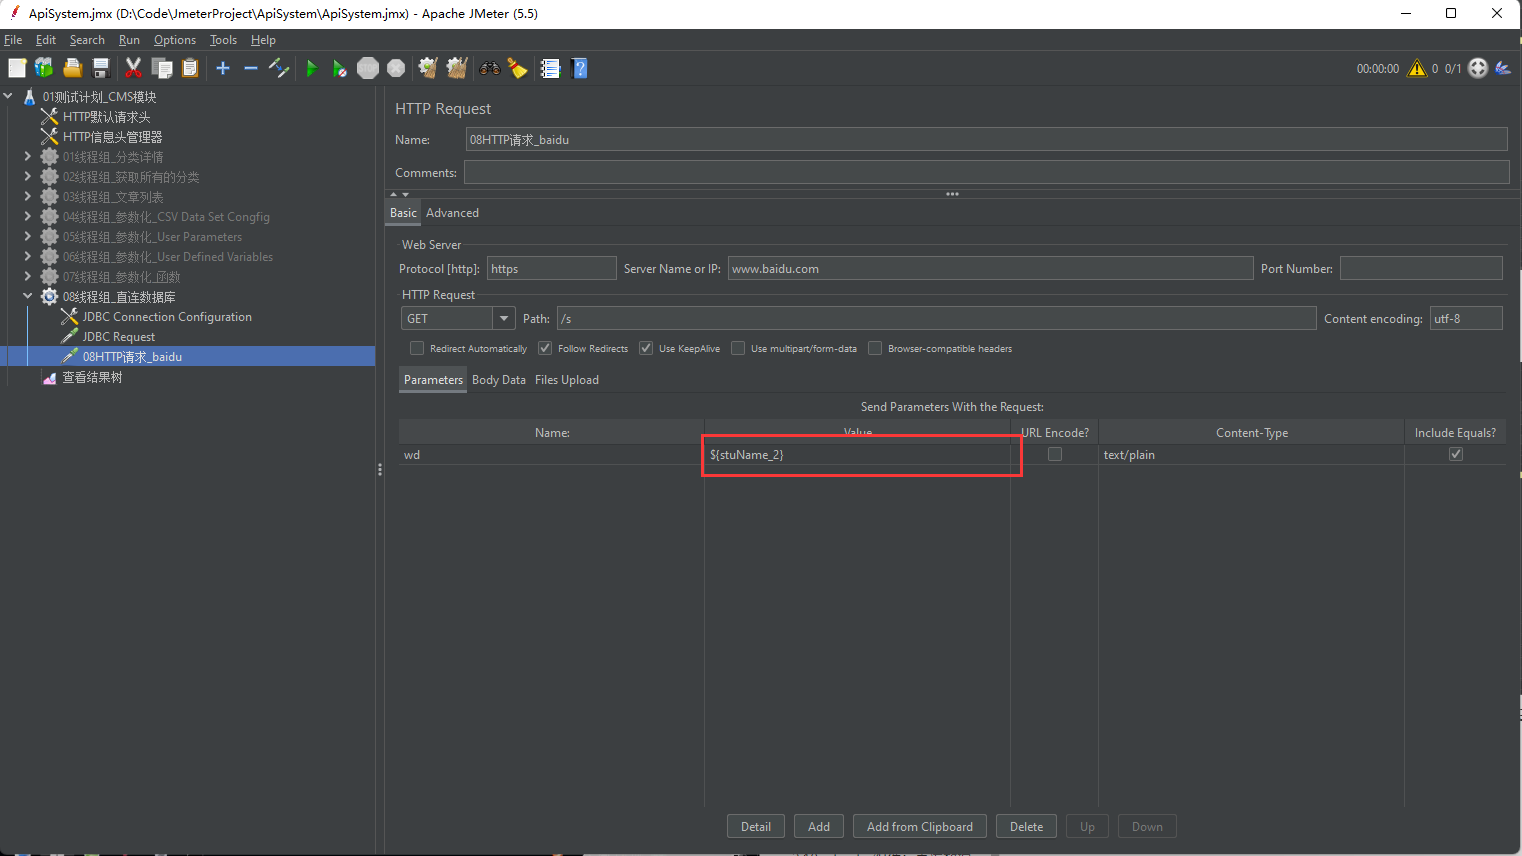Expand the 03线程组_文章列表 node
The width and height of the screenshot is (1522, 856).
pyautogui.click(x=28, y=196)
